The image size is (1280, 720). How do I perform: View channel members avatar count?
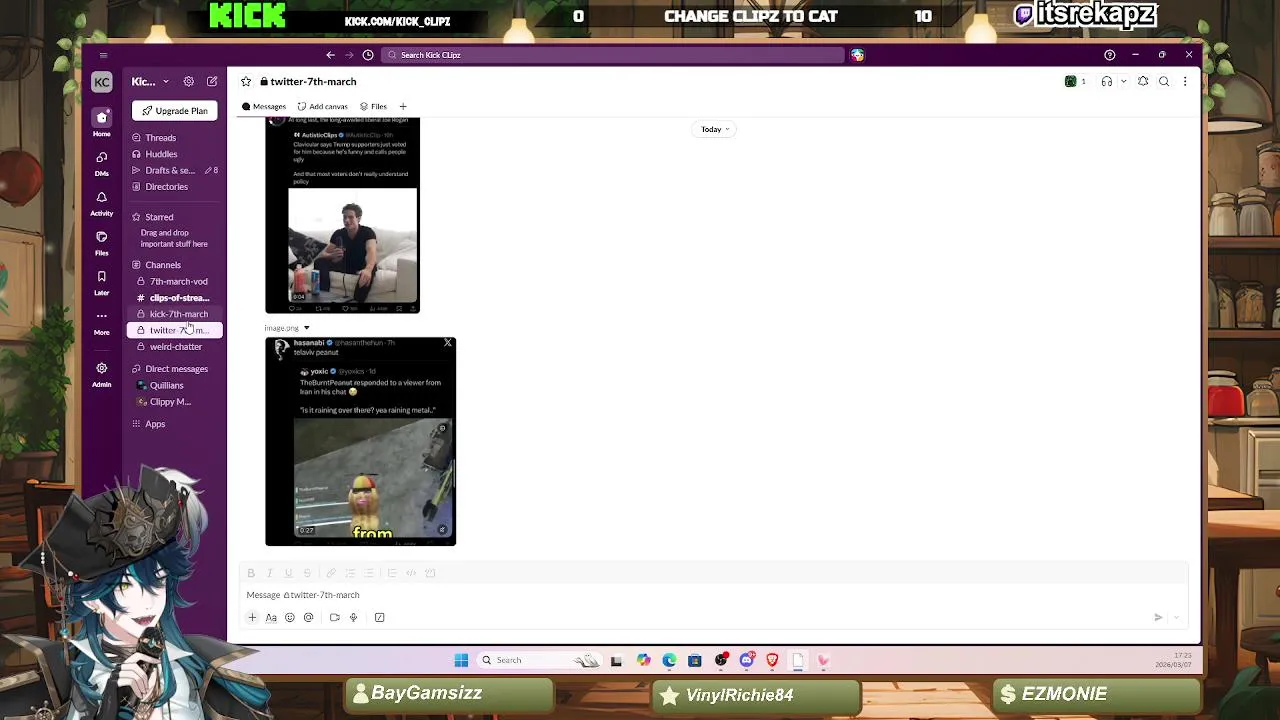1076,82
